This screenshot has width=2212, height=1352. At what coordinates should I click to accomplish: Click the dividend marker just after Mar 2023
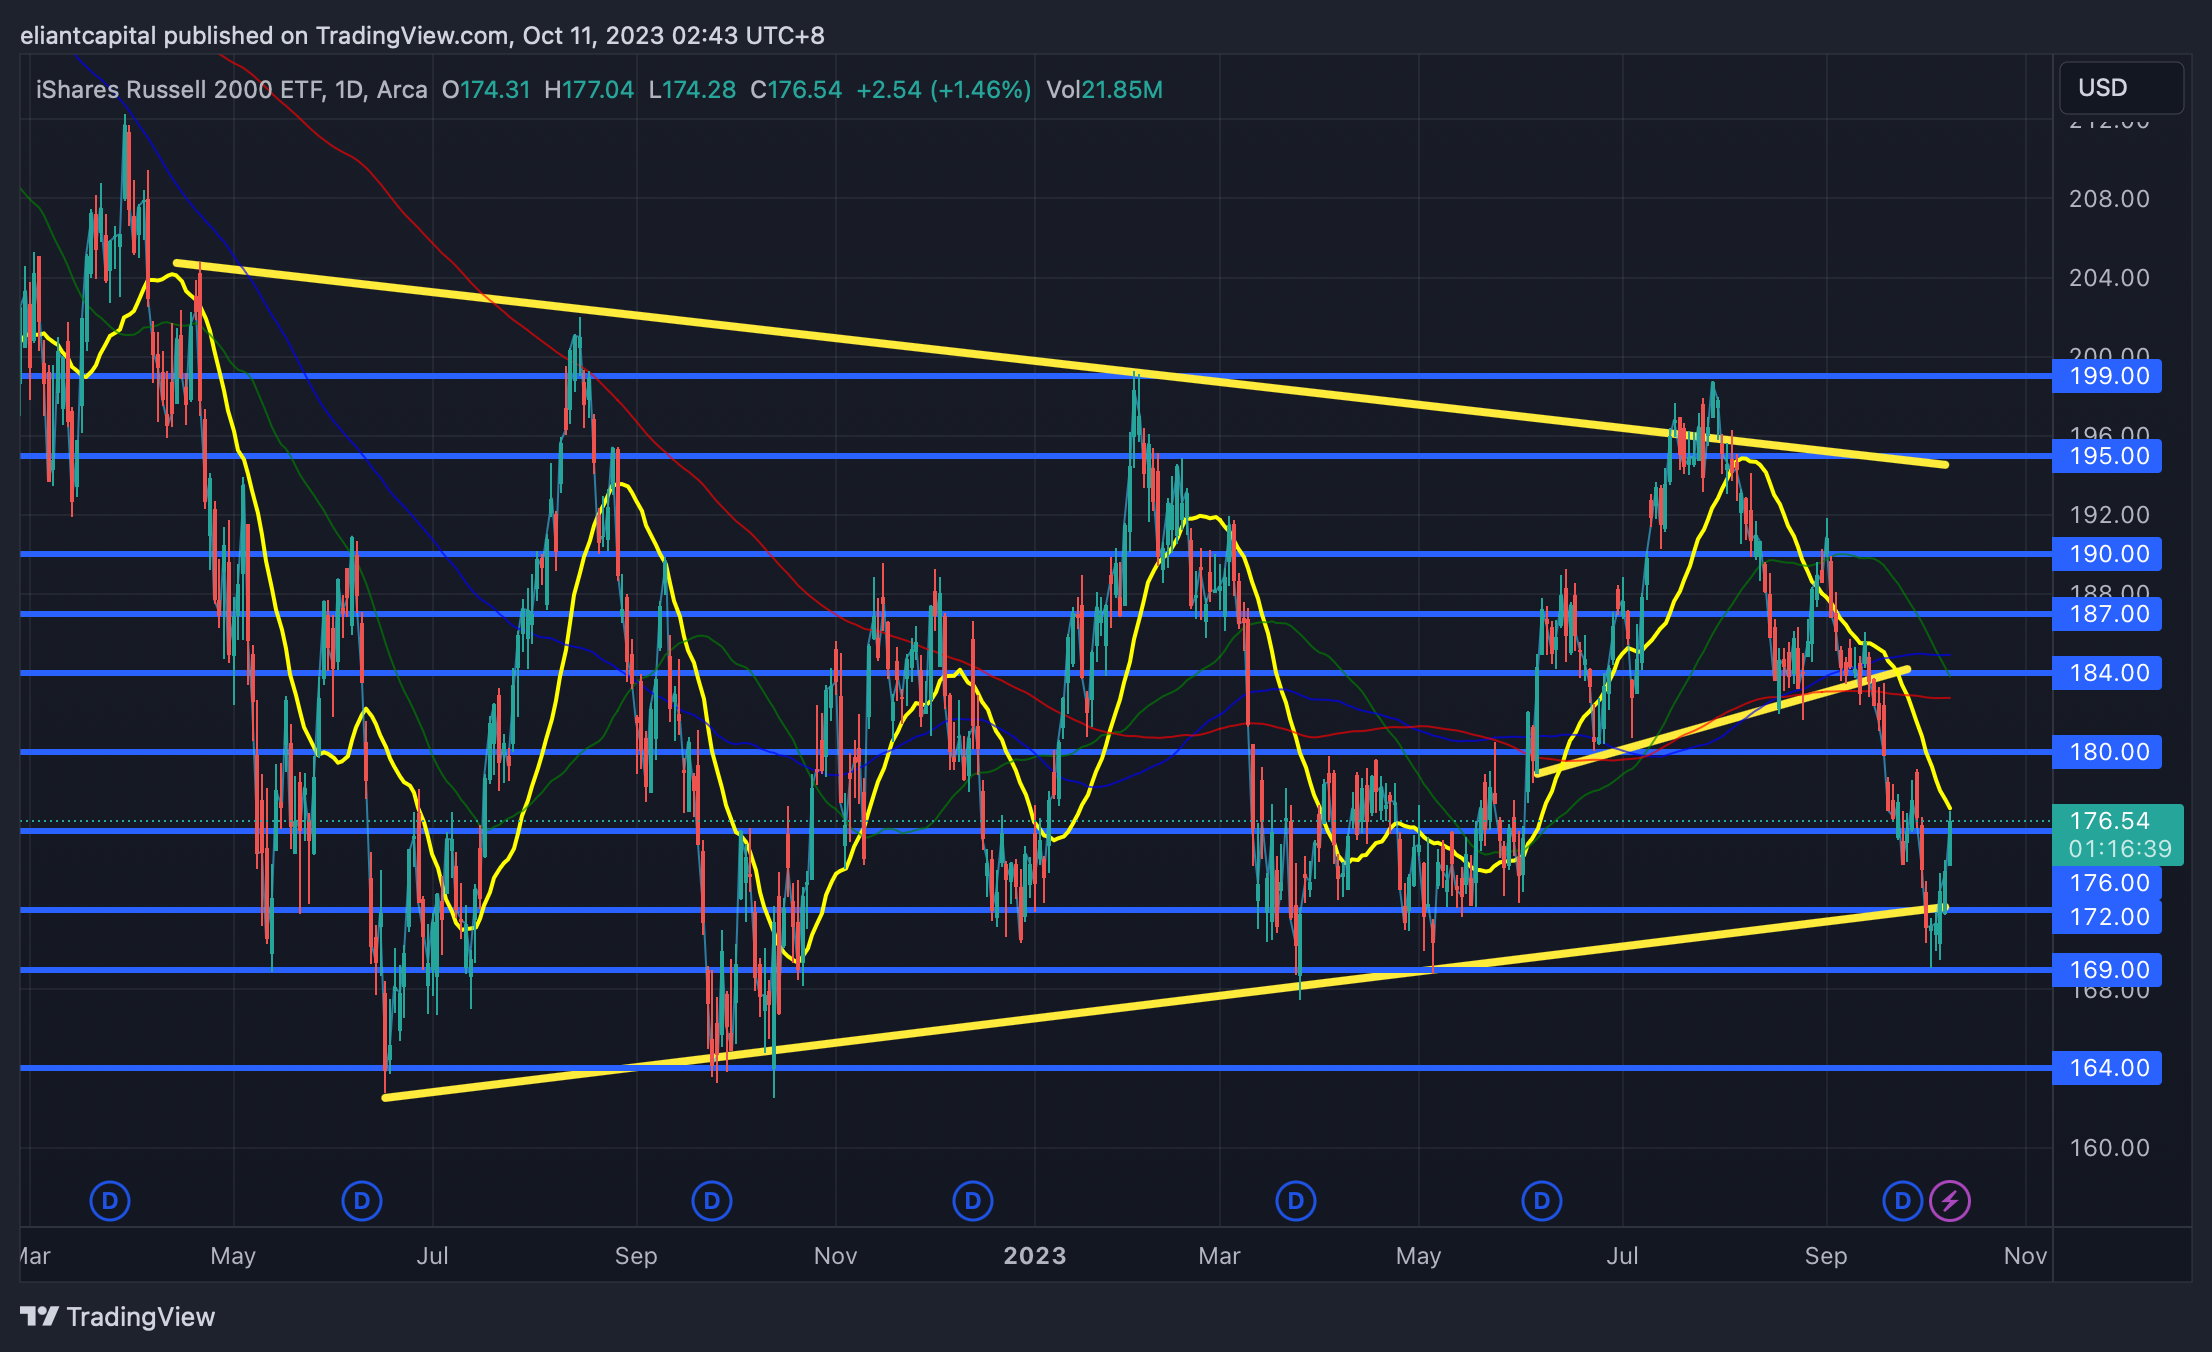[x=1296, y=1200]
